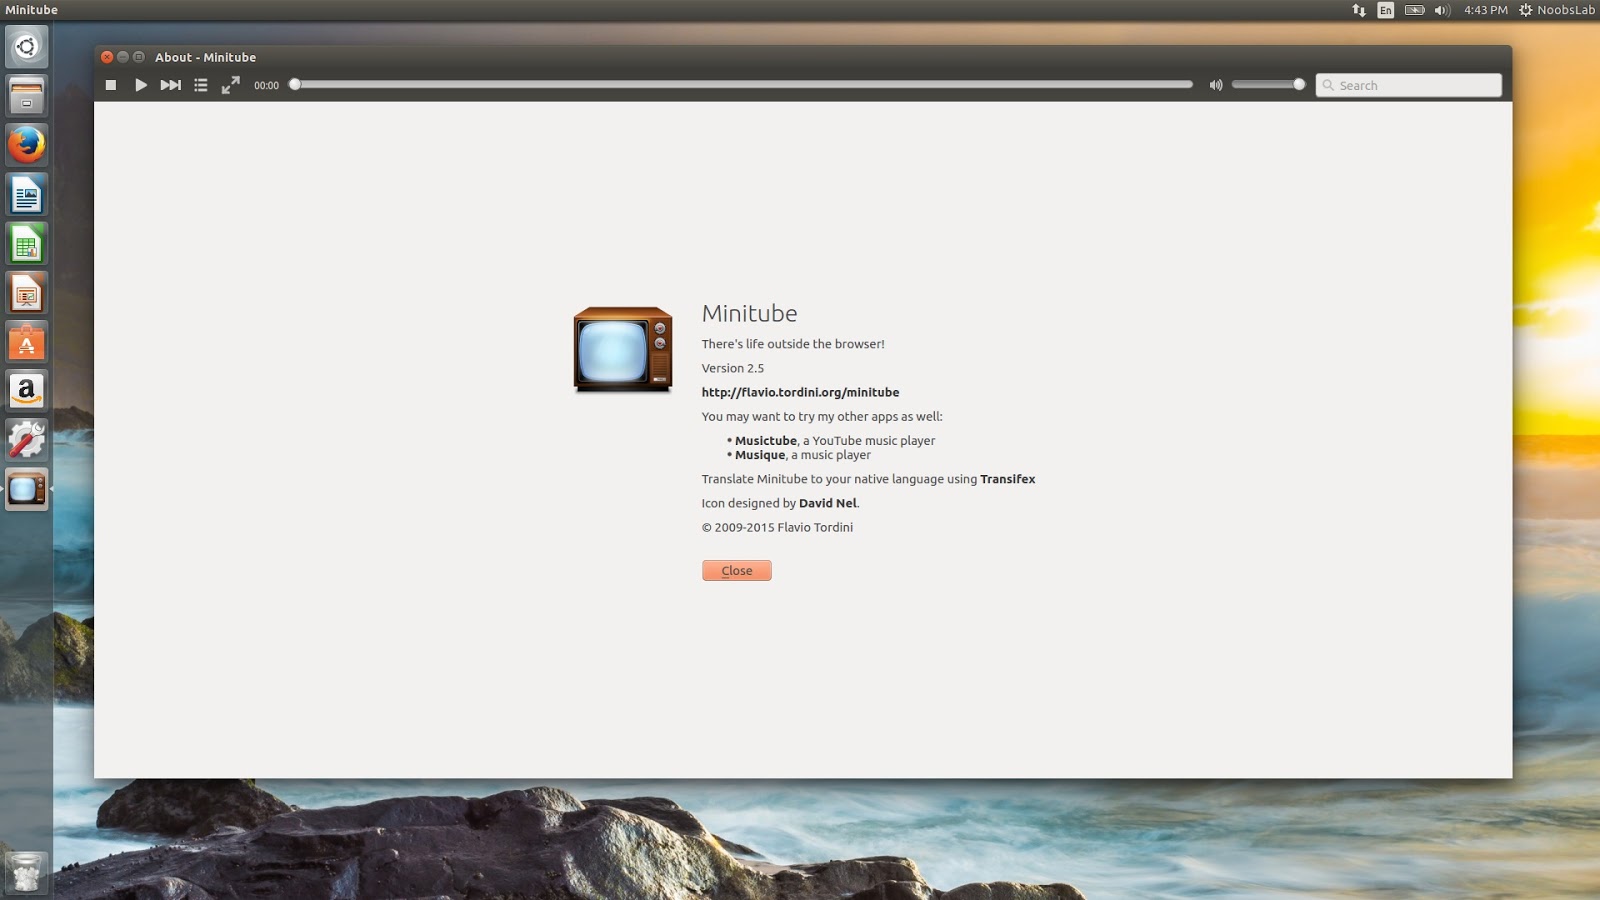
Task: Open the David Nel designer link
Action: tap(827, 503)
